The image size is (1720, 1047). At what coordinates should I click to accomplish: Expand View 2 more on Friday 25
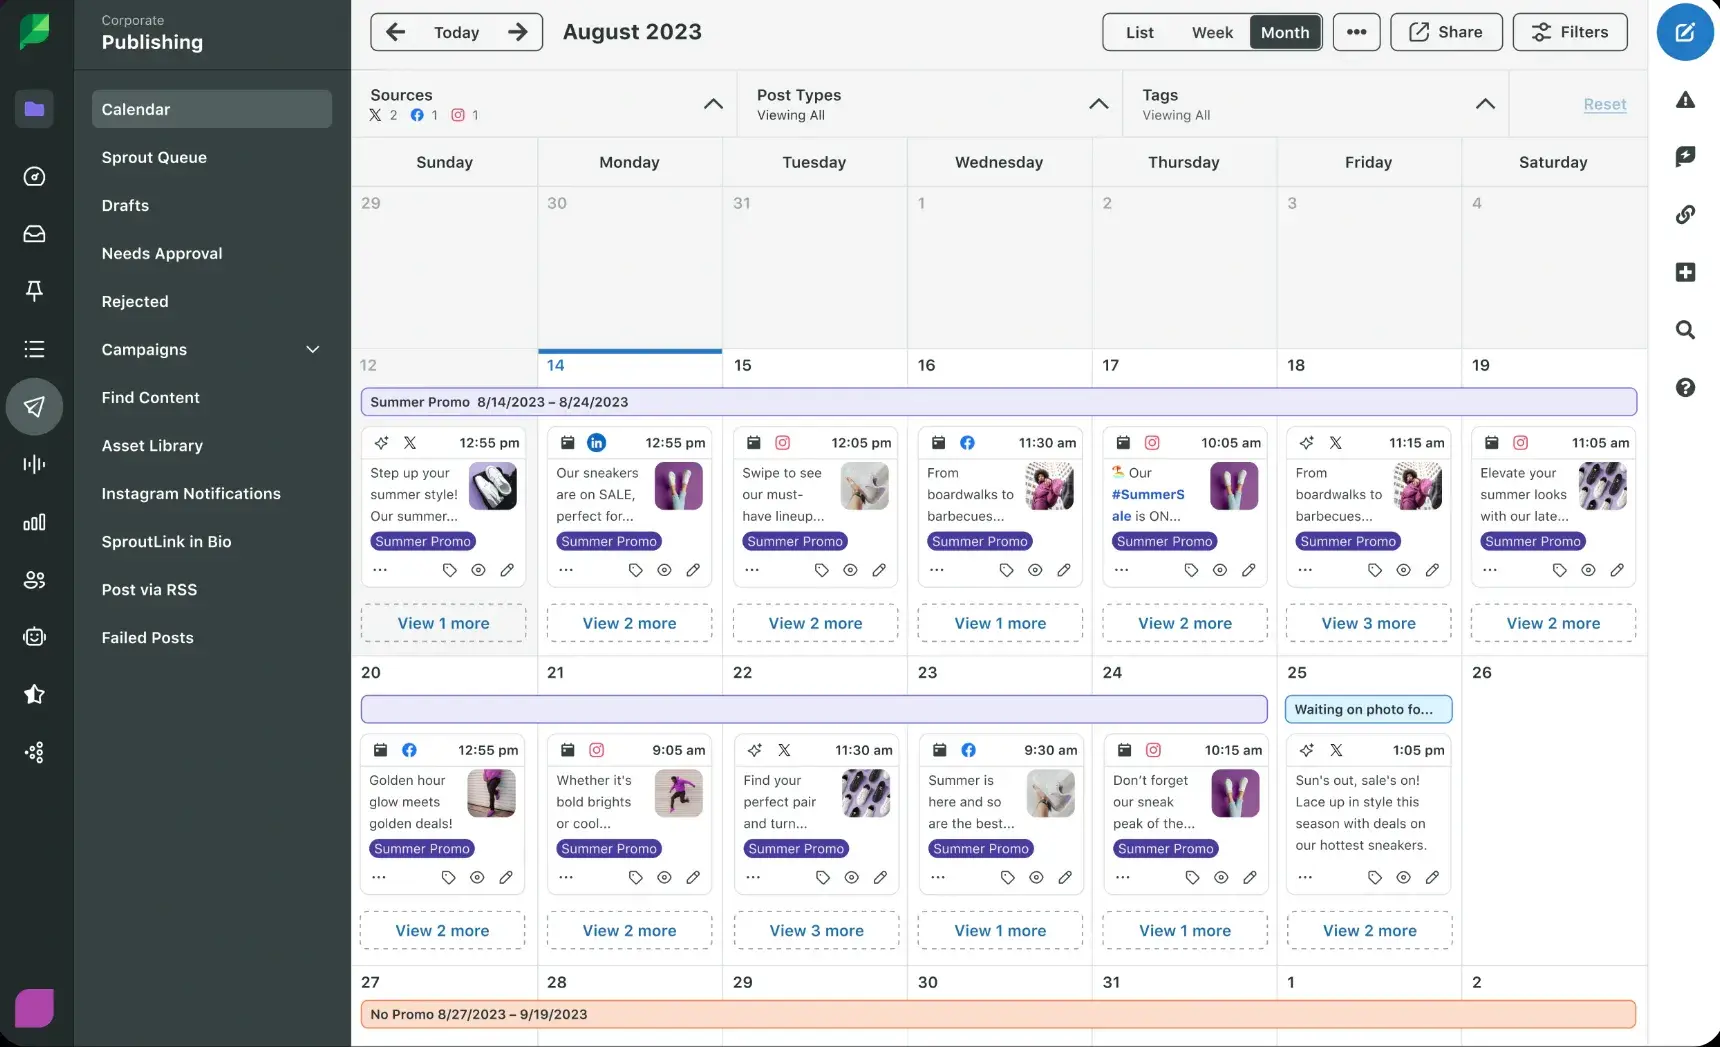pyautogui.click(x=1369, y=930)
